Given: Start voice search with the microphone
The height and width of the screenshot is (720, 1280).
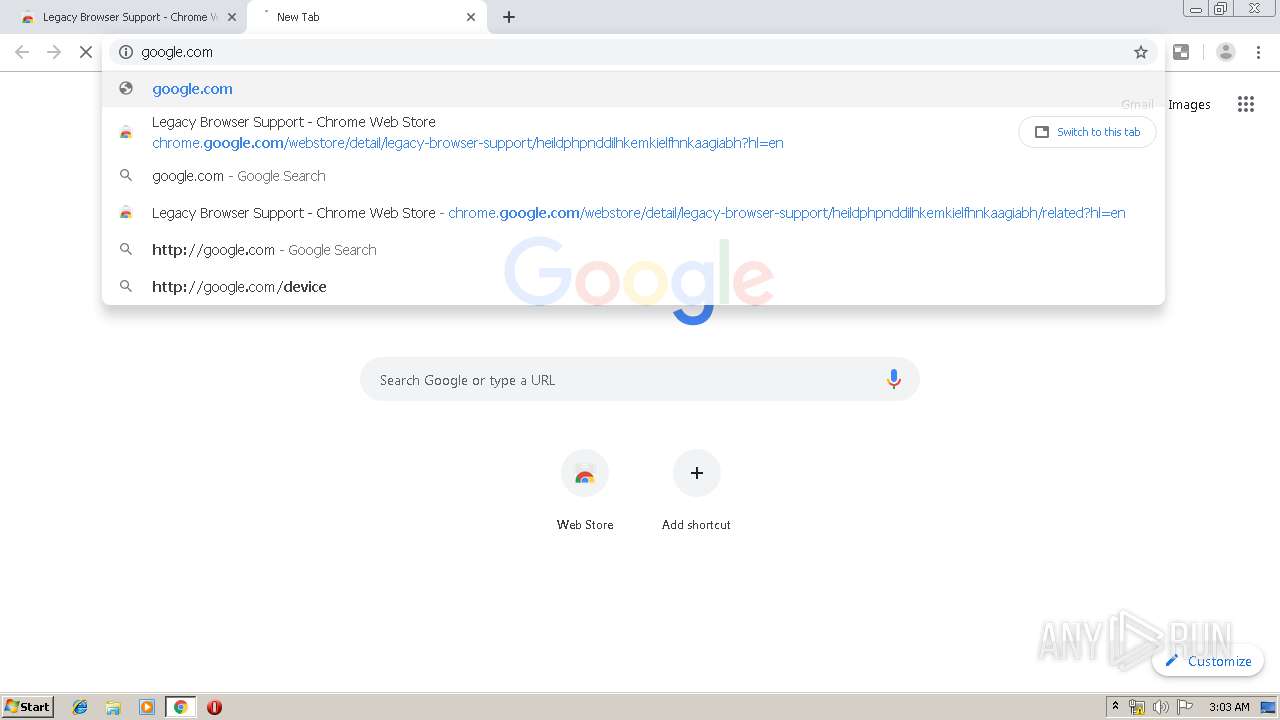Looking at the screenshot, I should [x=893, y=380].
